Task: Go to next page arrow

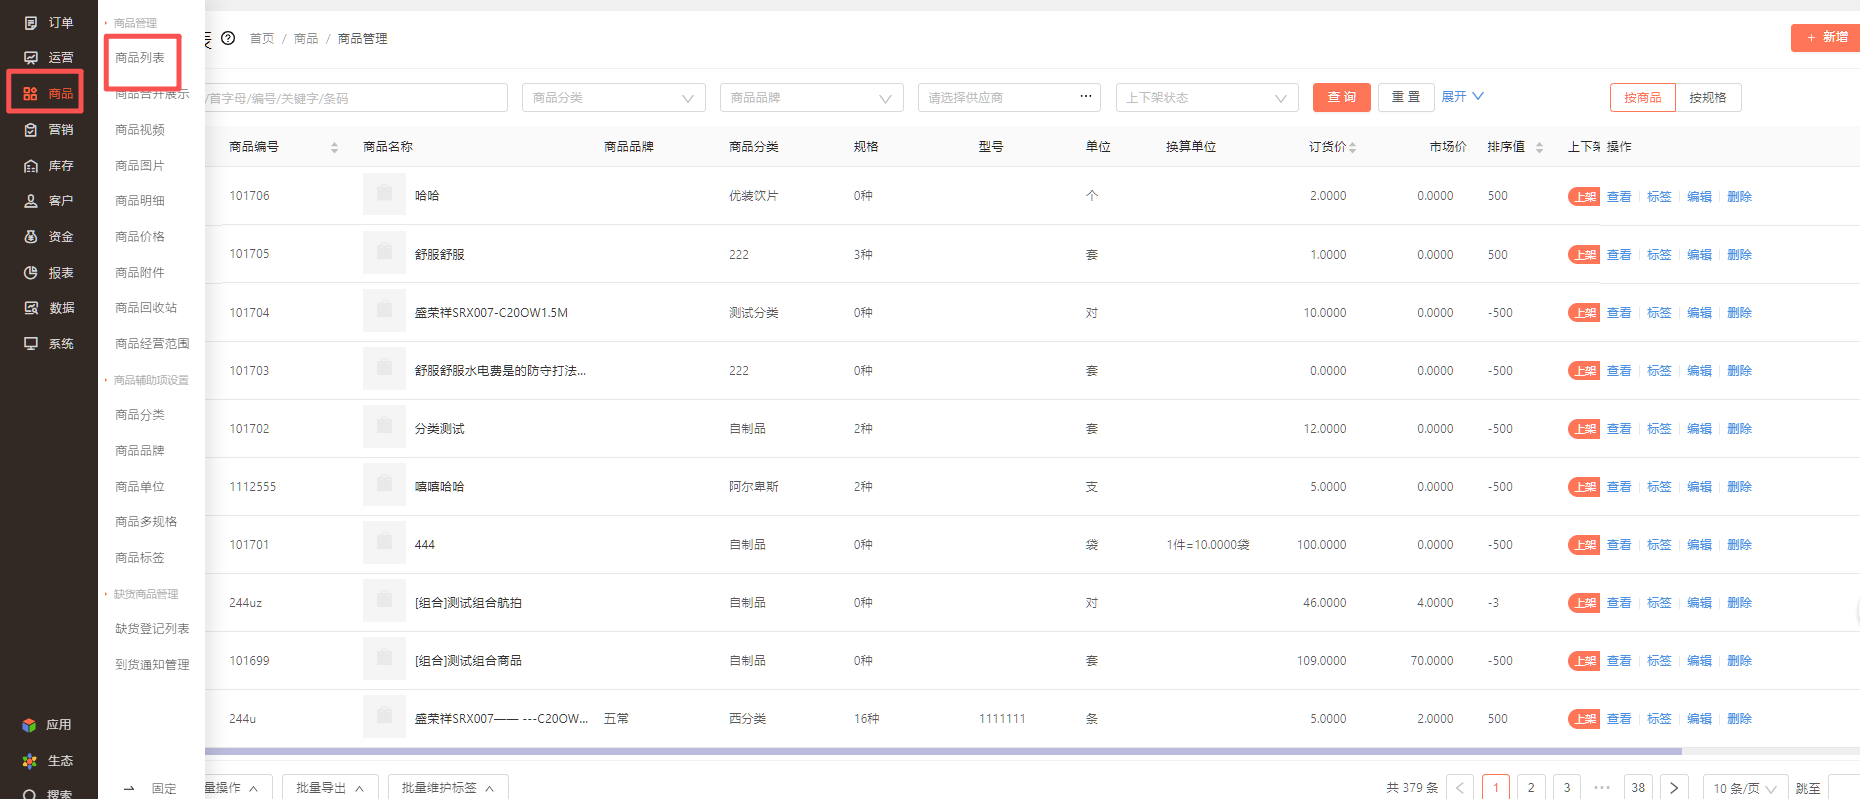Action: 1674,788
